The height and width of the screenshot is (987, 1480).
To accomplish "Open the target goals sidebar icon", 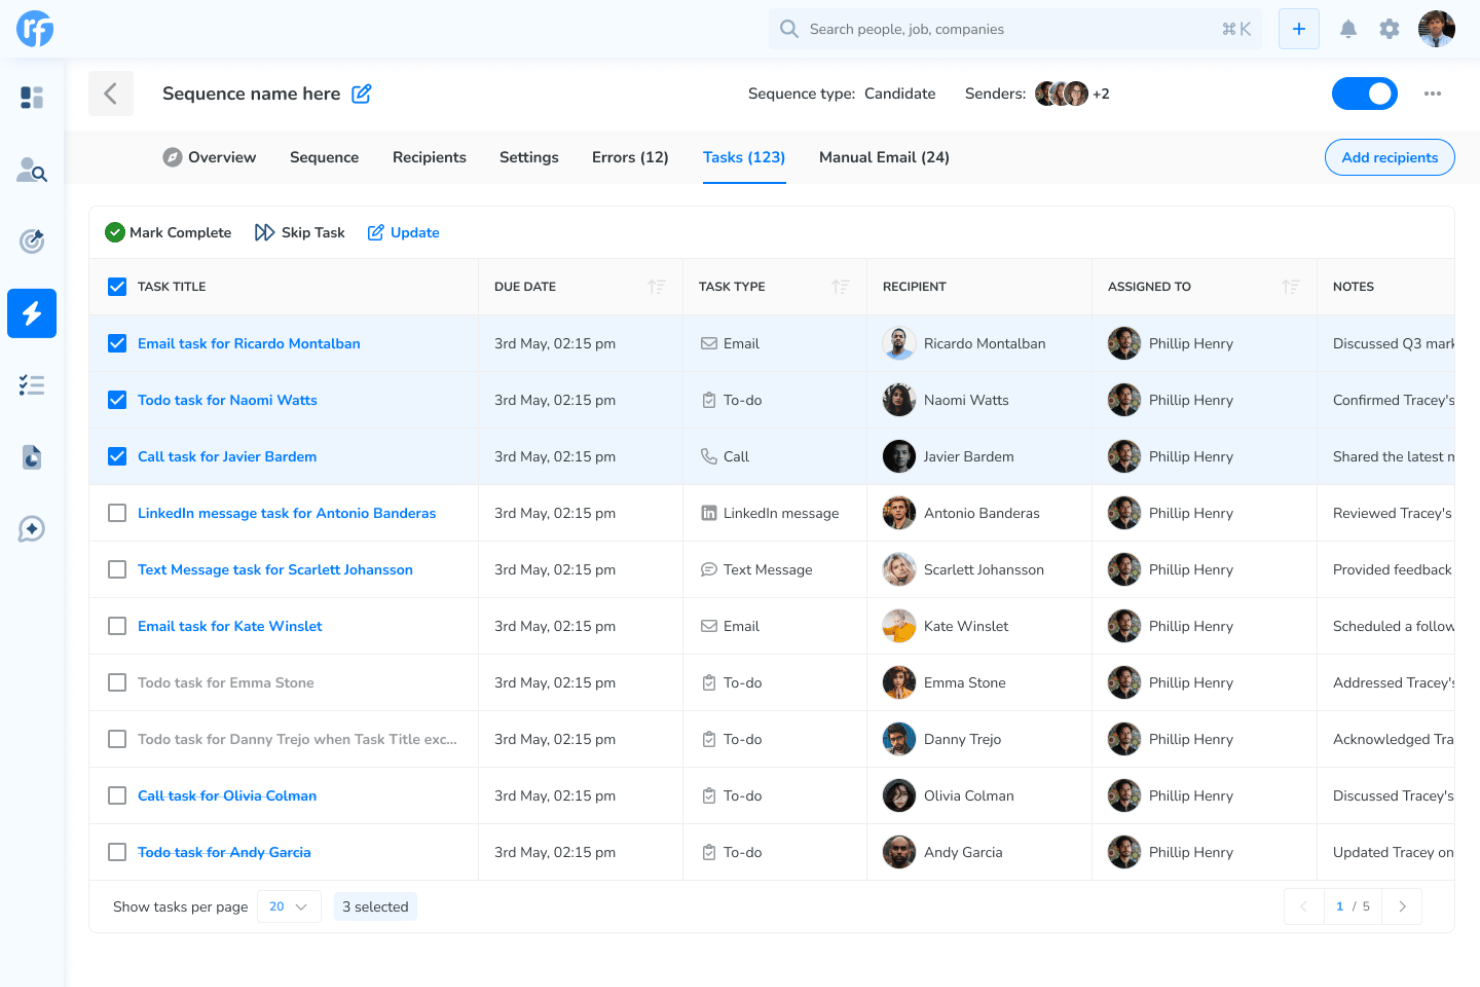I will 32,241.
